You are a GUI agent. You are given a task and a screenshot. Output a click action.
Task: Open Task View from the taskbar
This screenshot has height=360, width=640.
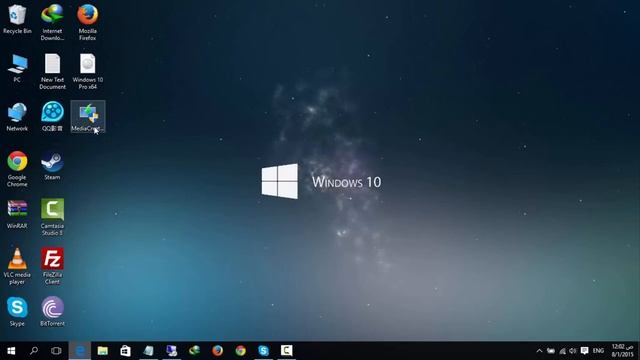point(56,351)
